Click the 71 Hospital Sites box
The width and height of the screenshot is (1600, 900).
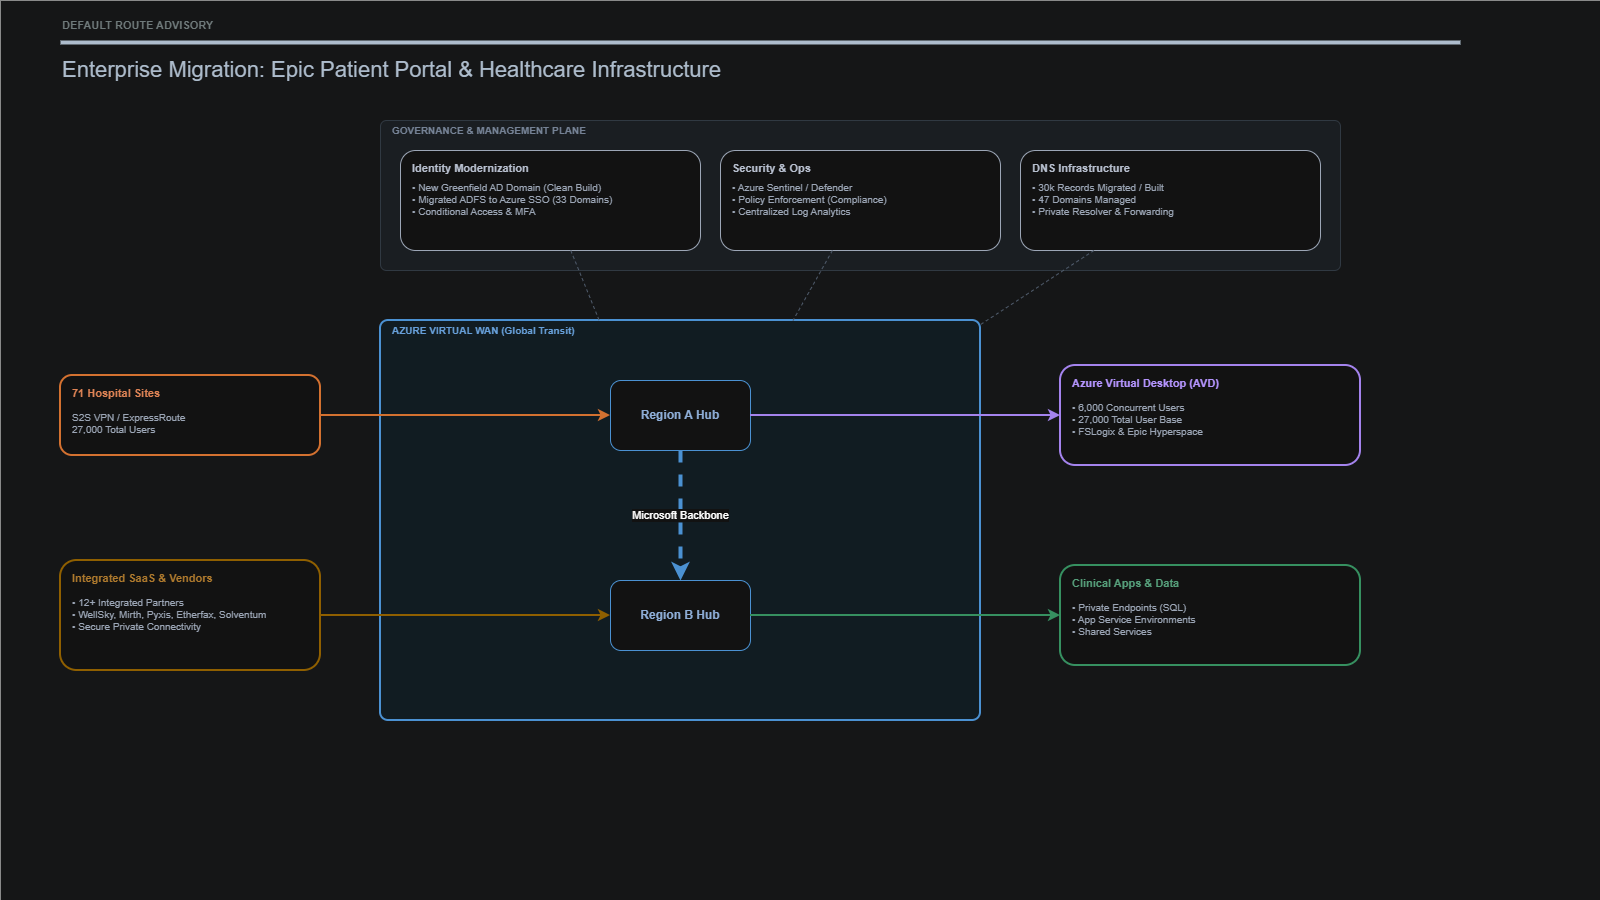tap(189, 414)
